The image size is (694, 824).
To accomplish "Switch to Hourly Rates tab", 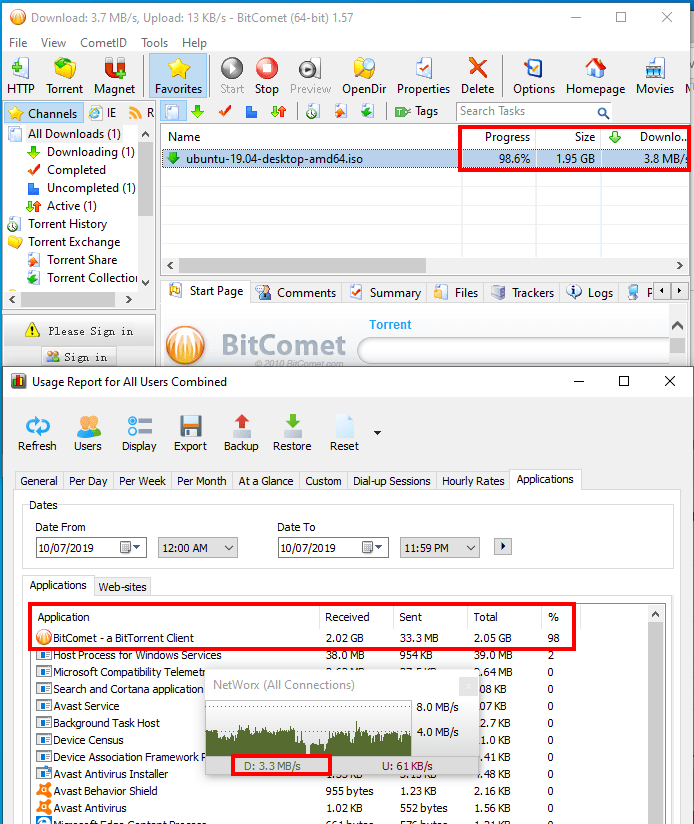I will click(473, 481).
